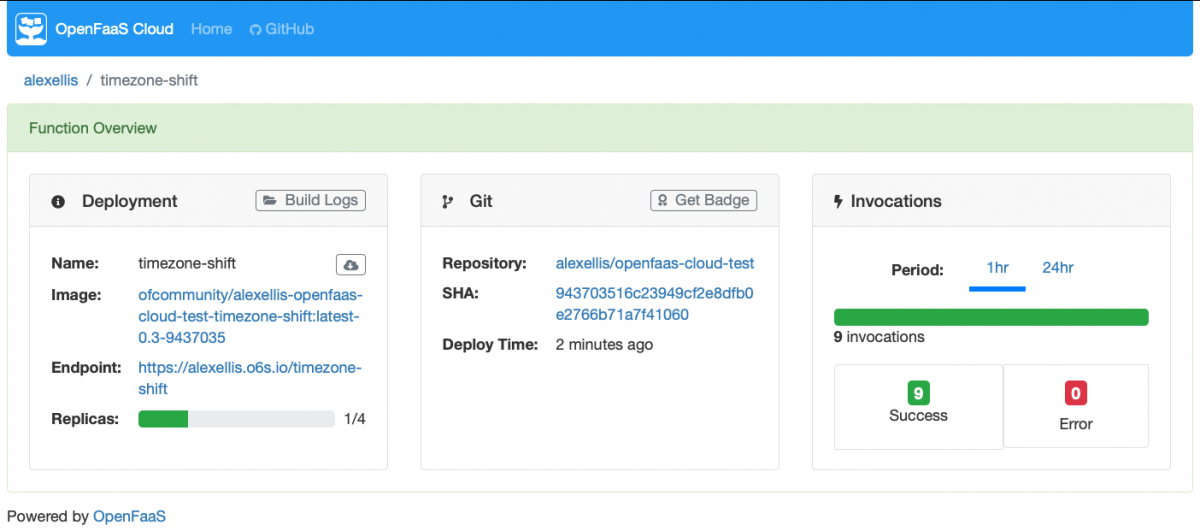Click the cloud download icon beside function name
This screenshot has height=531, width=1200.
coord(350,265)
